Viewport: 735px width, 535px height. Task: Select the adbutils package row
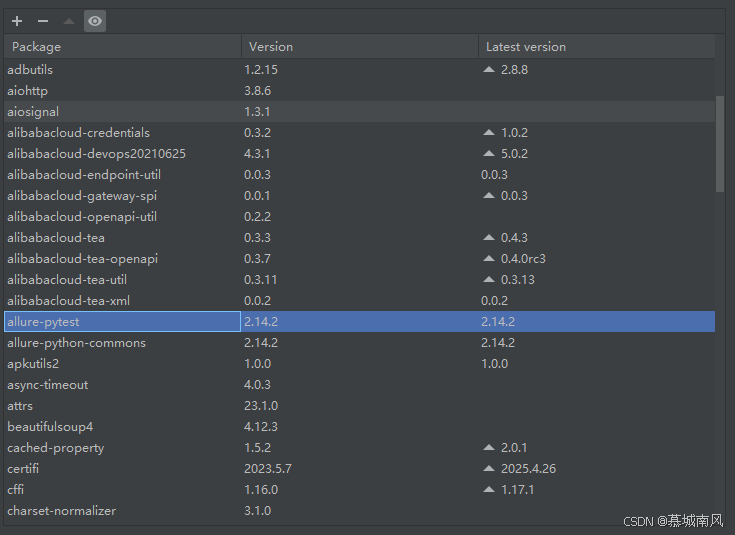tap(360, 69)
